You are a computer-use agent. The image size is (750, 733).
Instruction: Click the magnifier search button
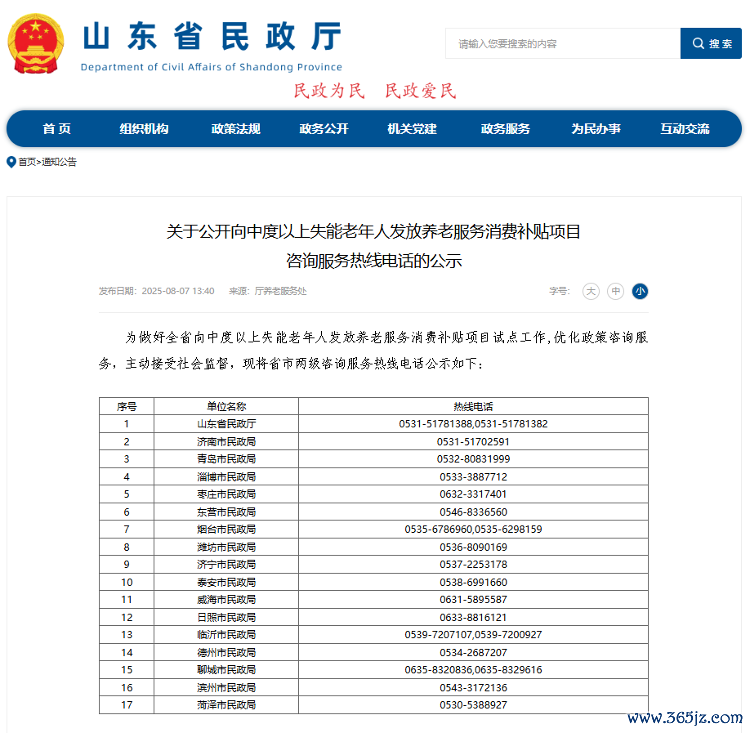click(x=710, y=43)
